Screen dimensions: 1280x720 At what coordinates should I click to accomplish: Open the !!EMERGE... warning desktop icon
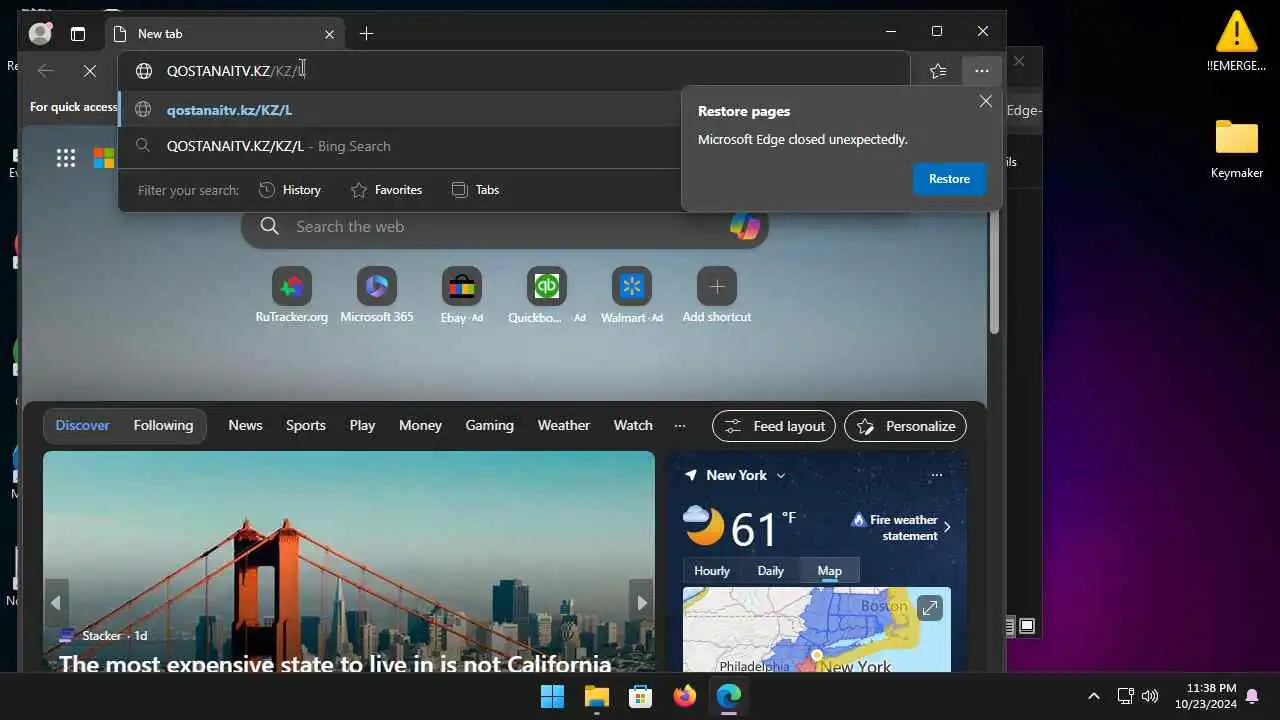pos(1237,41)
